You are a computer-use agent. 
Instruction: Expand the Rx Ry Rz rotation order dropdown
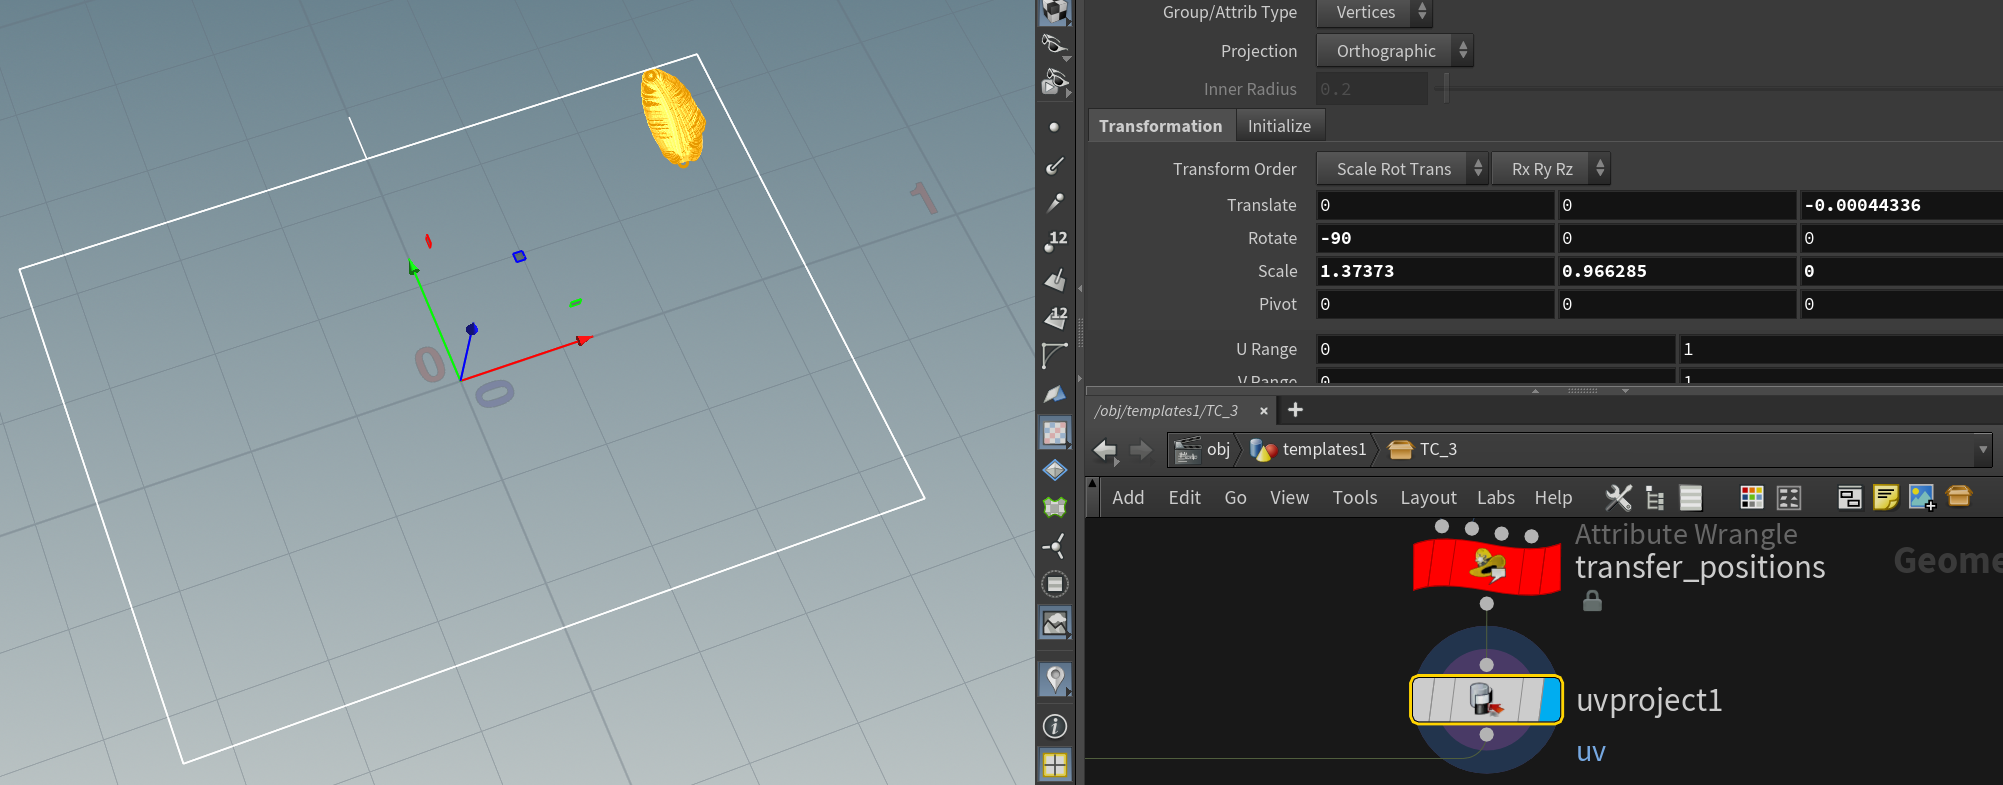point(1550,169)
